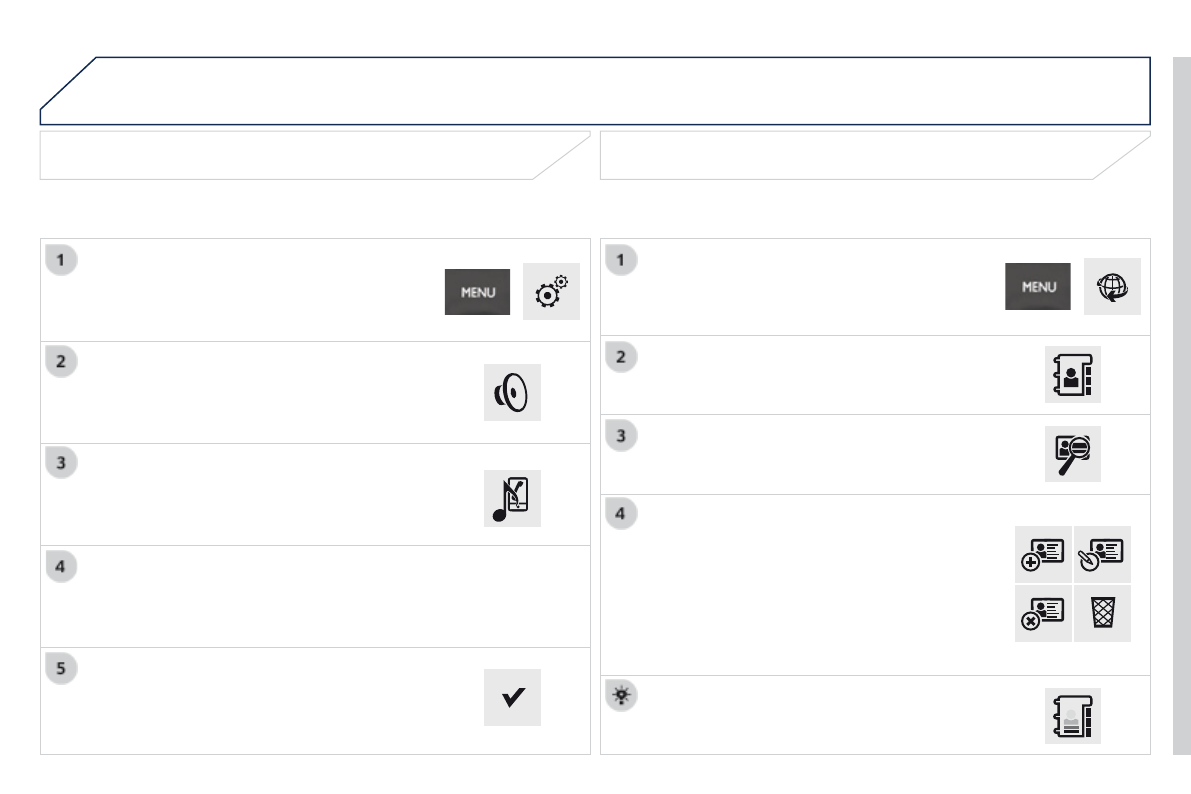Click step 2 badge in speaker icon row
This screenshot has height=794, width=1191.
(x=61, y=362)
